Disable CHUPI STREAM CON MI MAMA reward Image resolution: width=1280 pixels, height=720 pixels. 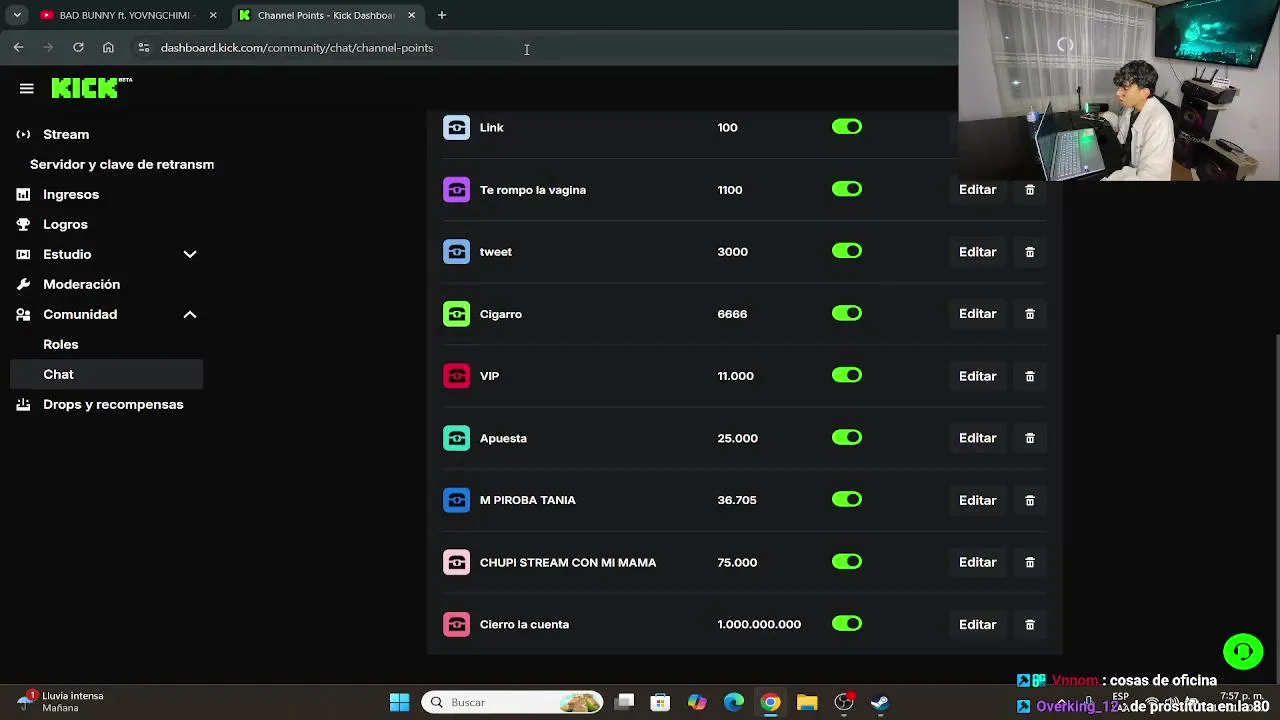847,561
